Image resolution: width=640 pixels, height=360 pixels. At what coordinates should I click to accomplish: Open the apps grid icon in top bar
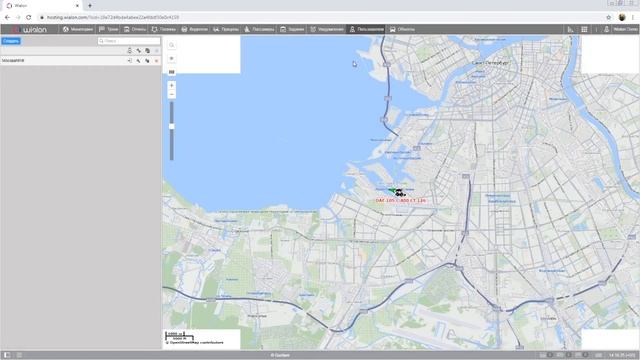[x=584, y=29]
